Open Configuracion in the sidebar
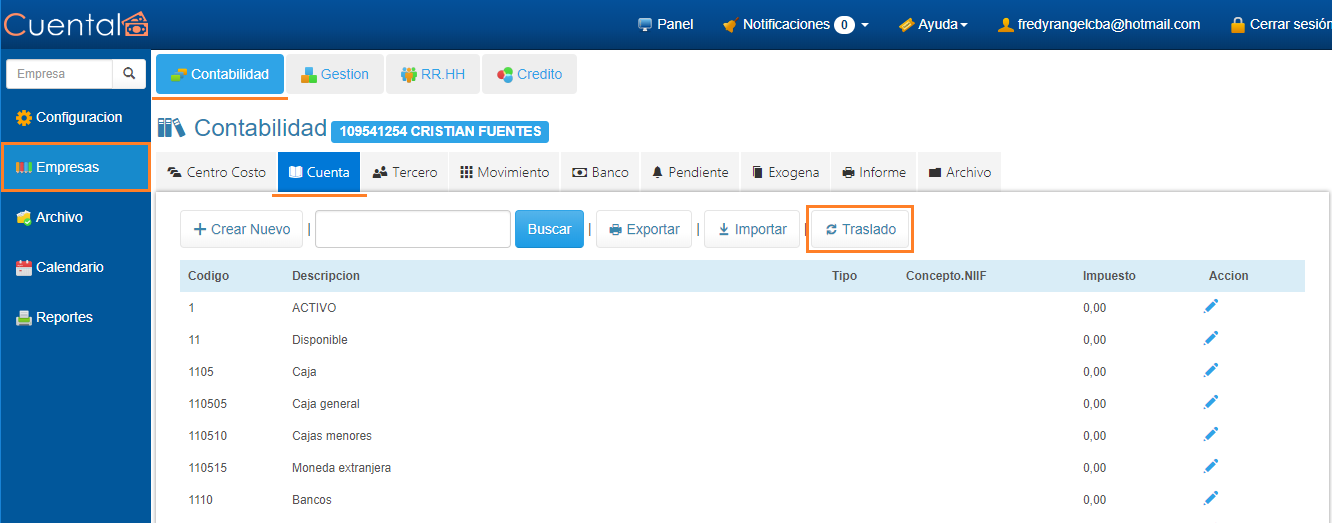This screenshot has height=524, width=1332. click(x=76, y=117)
